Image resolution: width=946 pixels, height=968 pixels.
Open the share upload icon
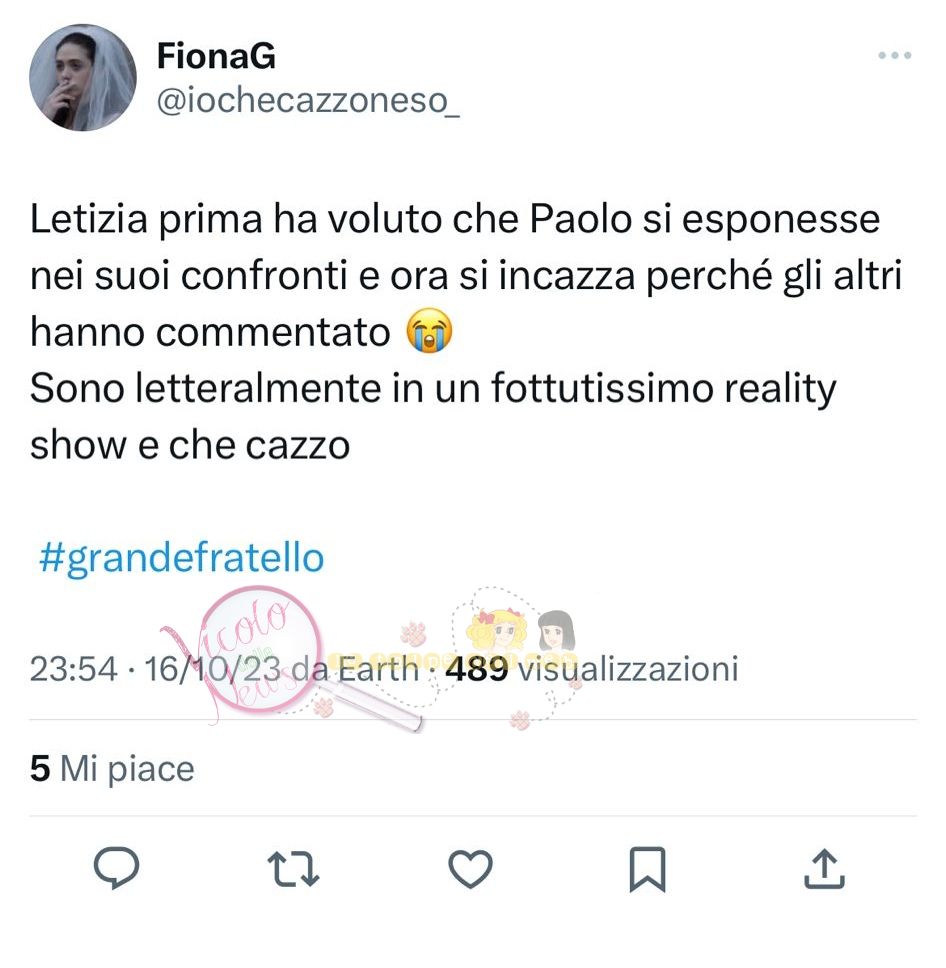click(x=824, y=869)
